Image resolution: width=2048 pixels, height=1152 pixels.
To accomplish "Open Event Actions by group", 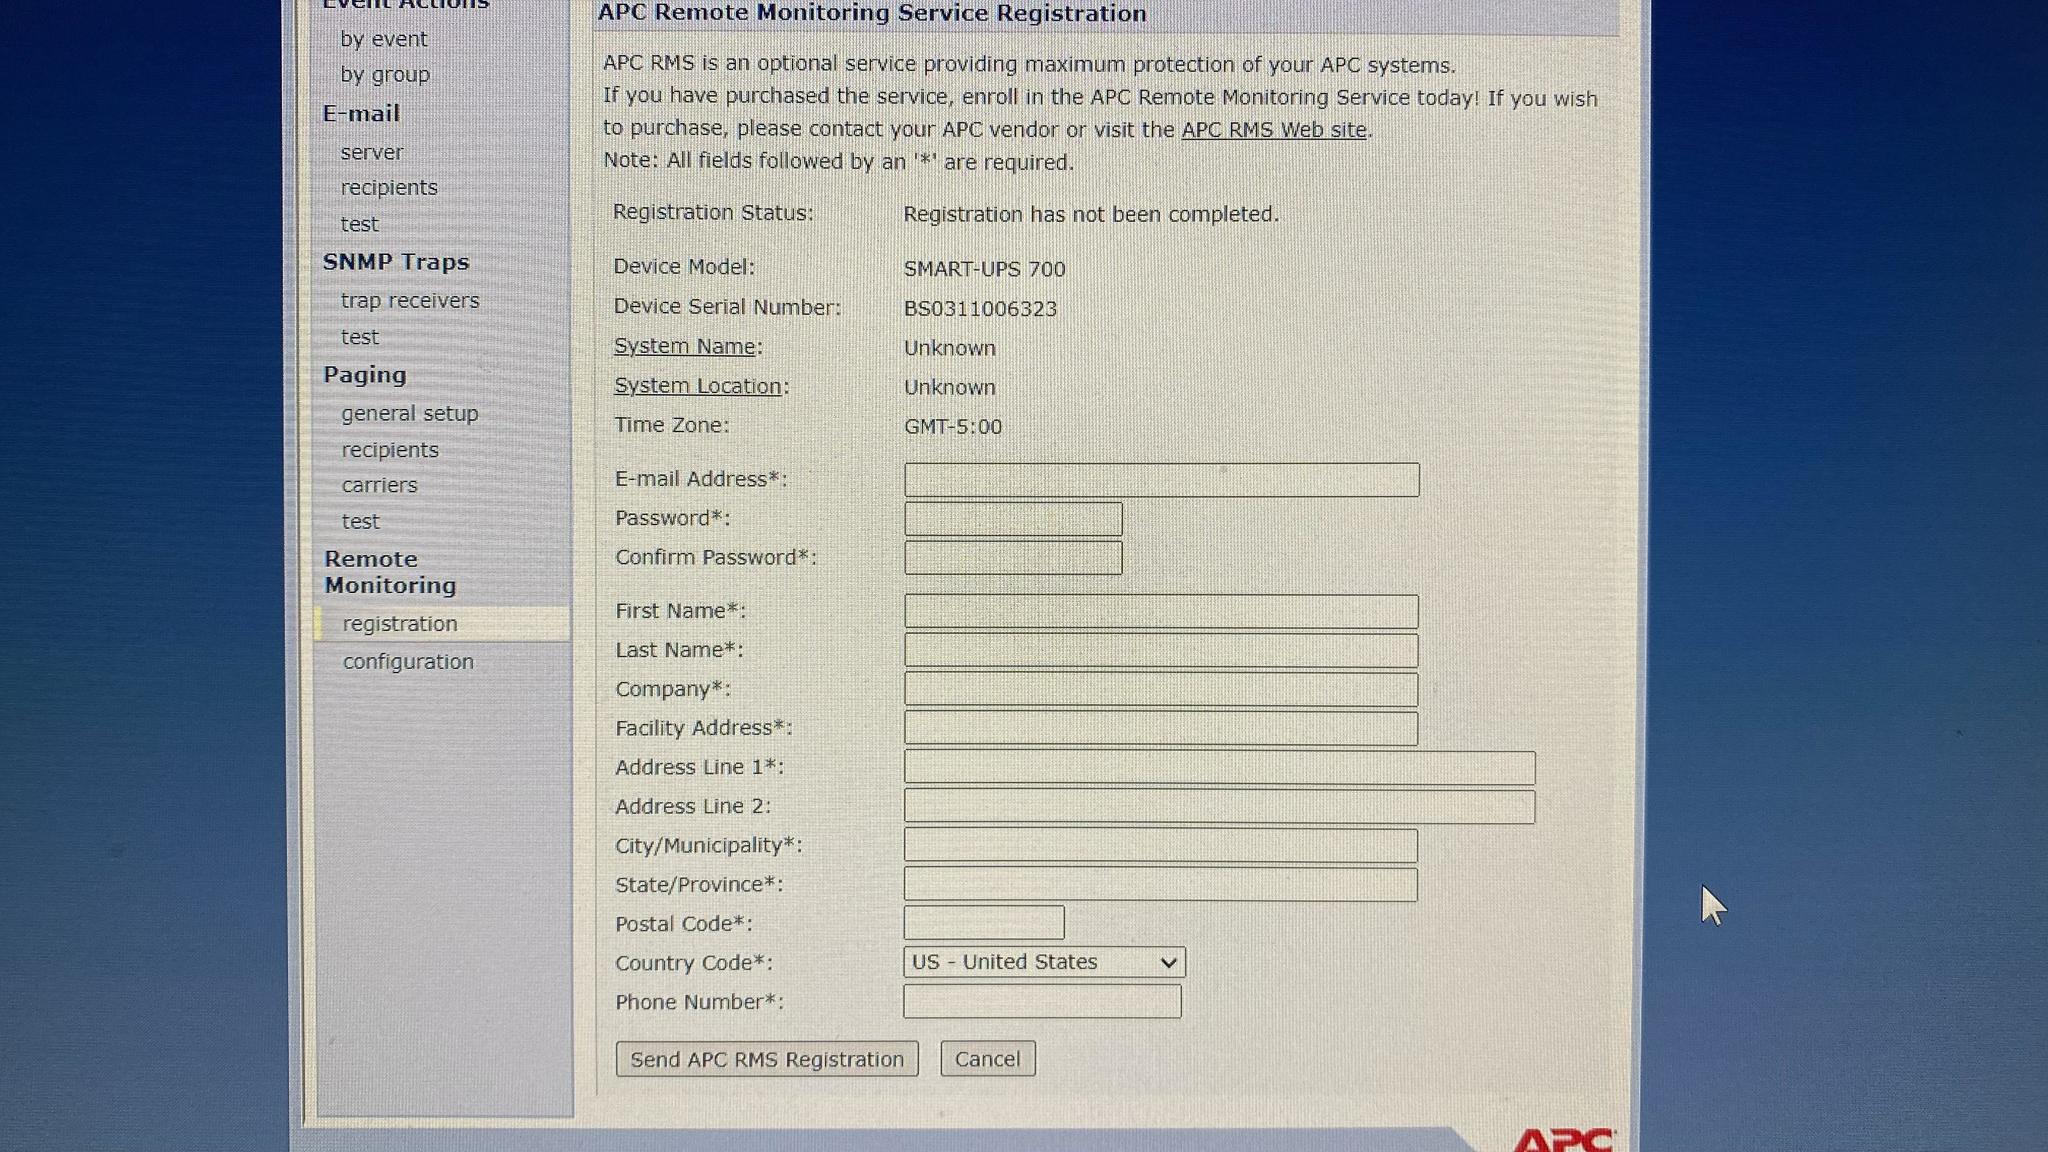I will pyautogui.click(x=384, y=75).
